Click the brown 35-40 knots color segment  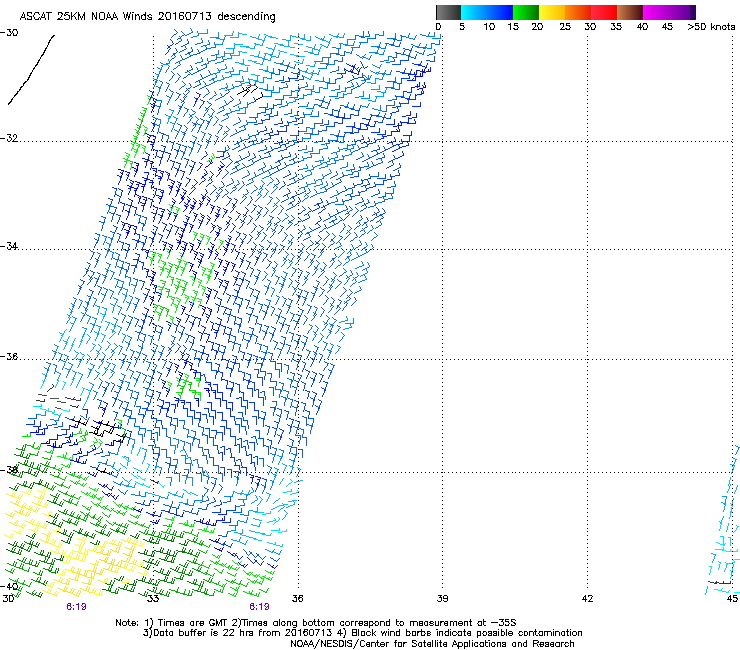(x=630, y=12)
